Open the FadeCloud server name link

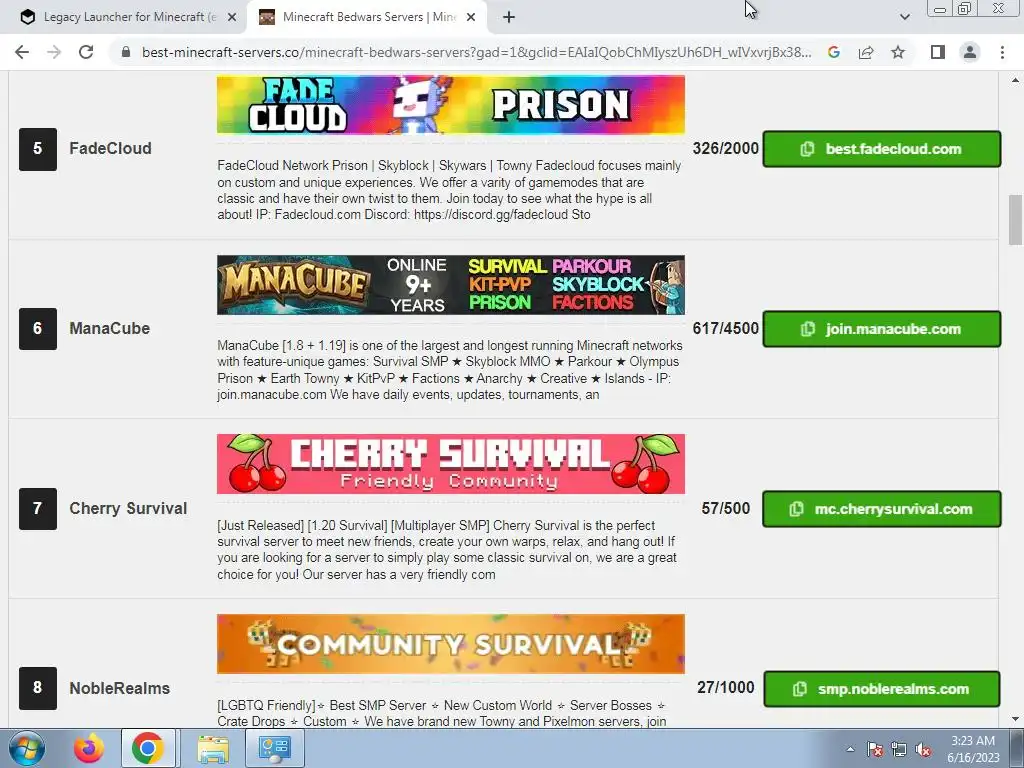[x=110, y=148]
